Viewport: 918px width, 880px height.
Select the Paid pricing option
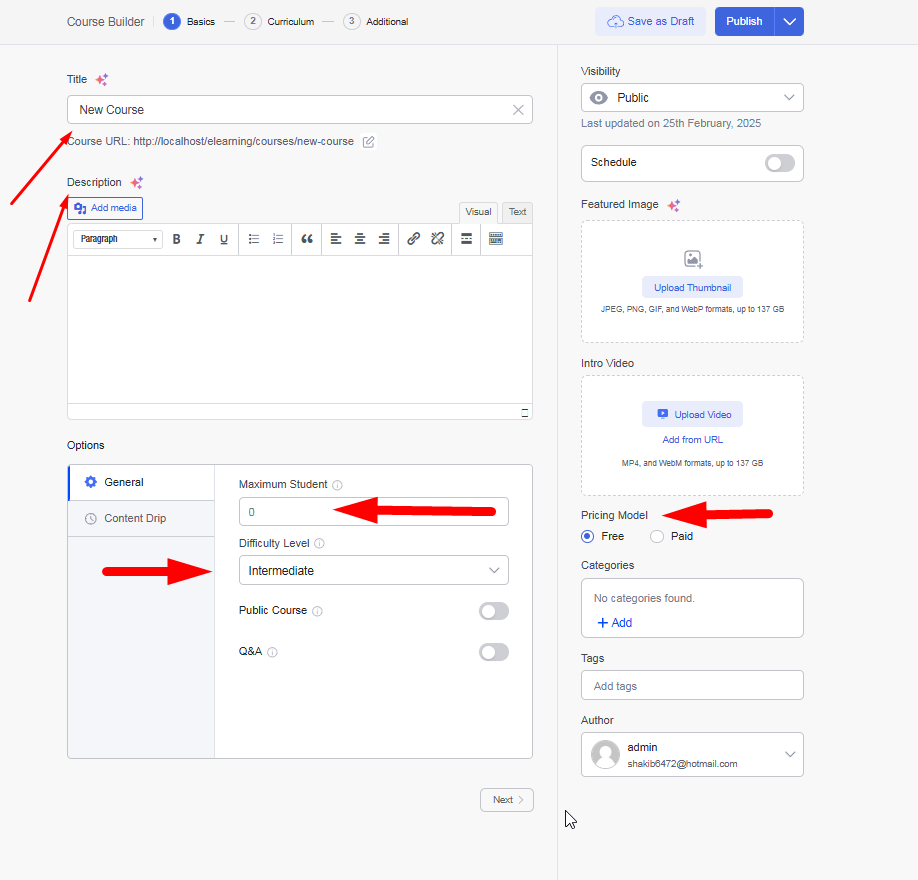657,537
